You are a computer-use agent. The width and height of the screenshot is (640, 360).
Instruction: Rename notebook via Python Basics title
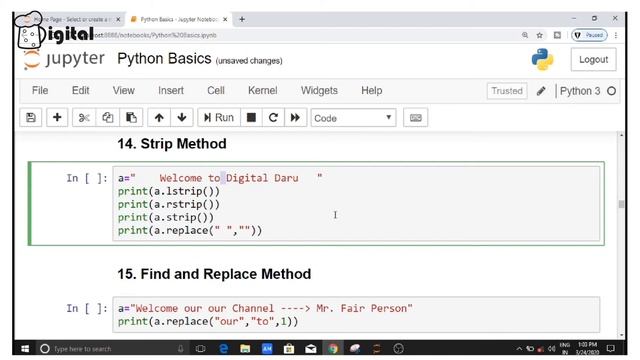click(164, 59)
